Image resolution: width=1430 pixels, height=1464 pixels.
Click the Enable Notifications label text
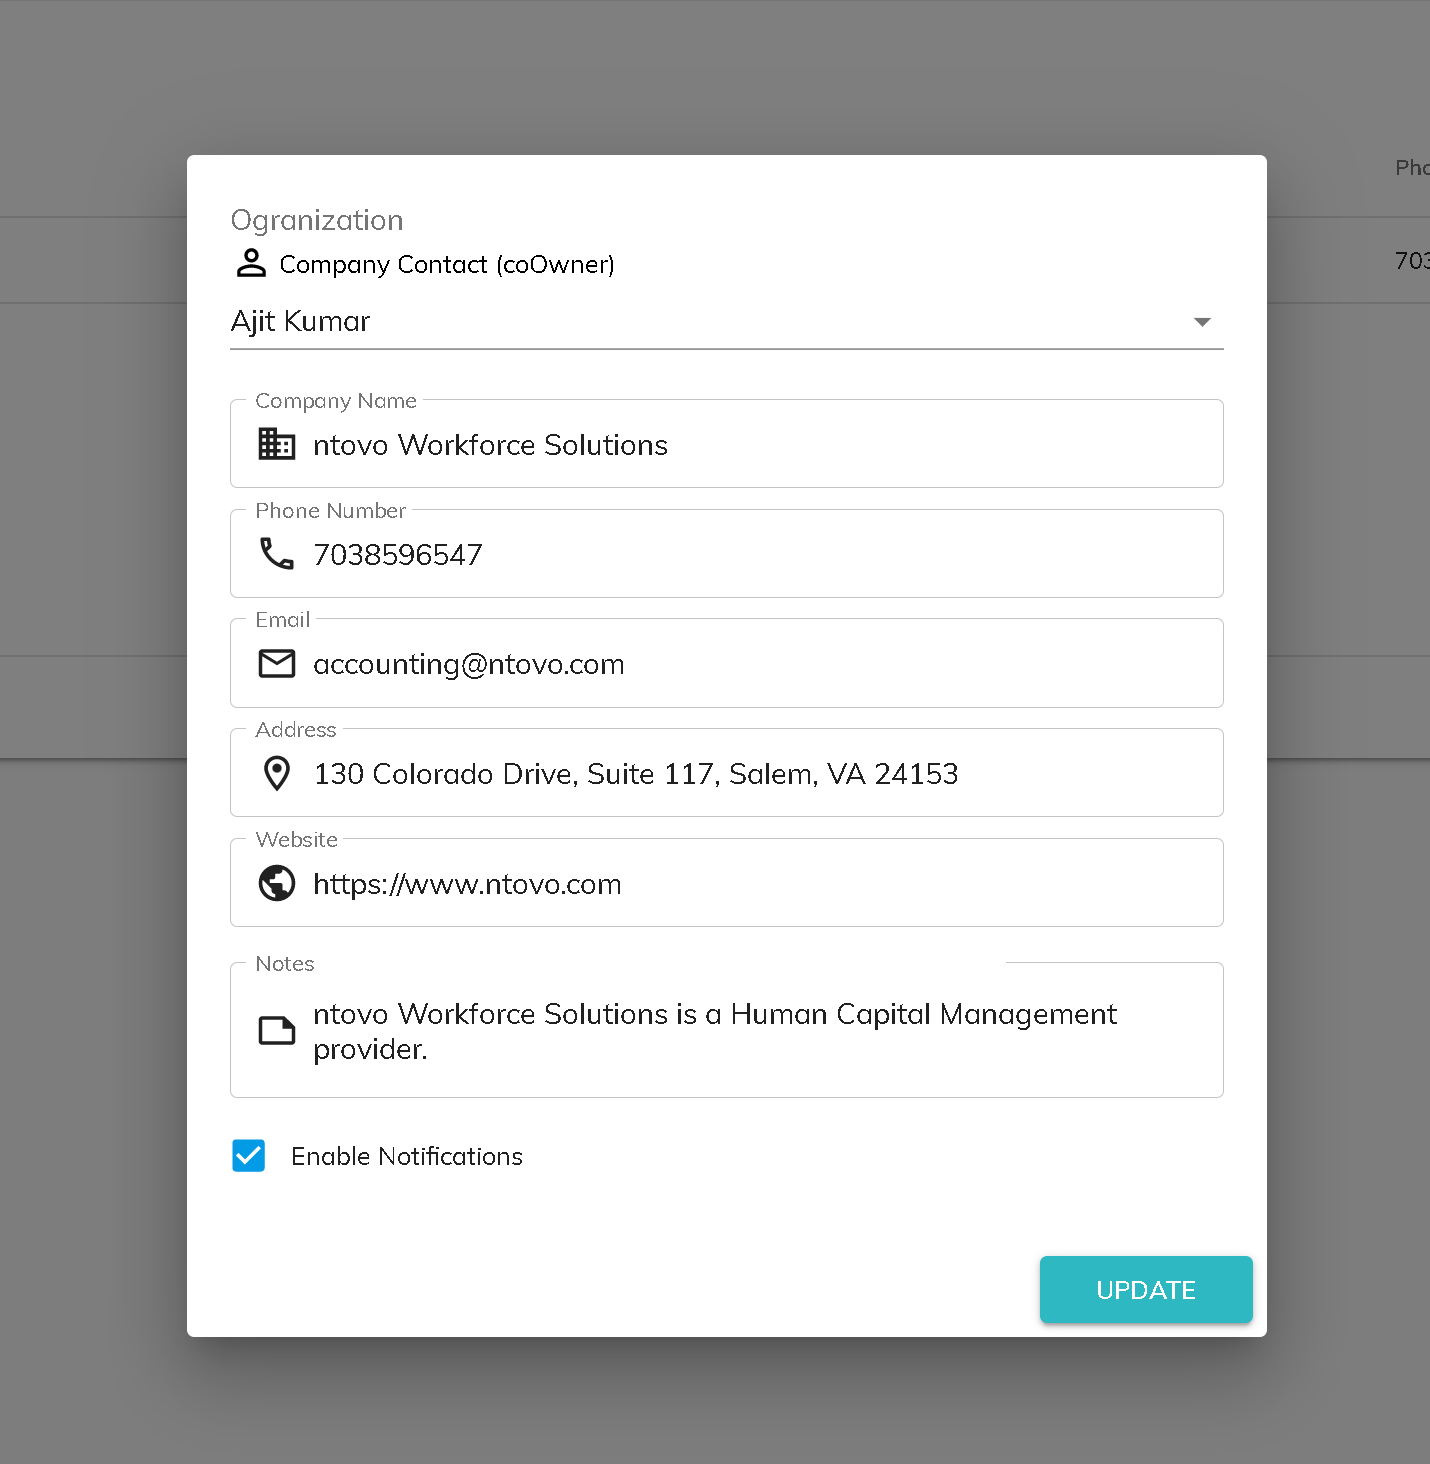coord(406,1157)
